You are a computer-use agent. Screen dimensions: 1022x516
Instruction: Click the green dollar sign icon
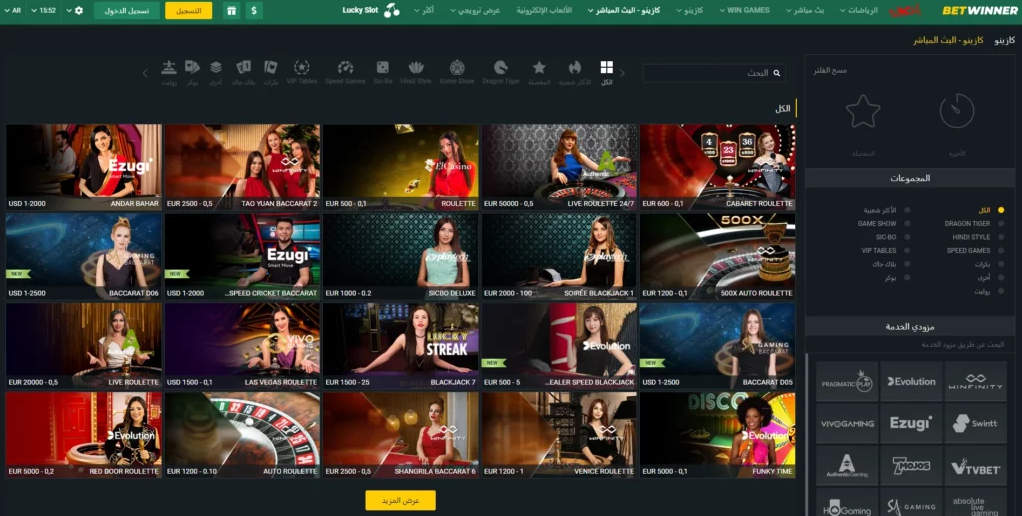254,10
